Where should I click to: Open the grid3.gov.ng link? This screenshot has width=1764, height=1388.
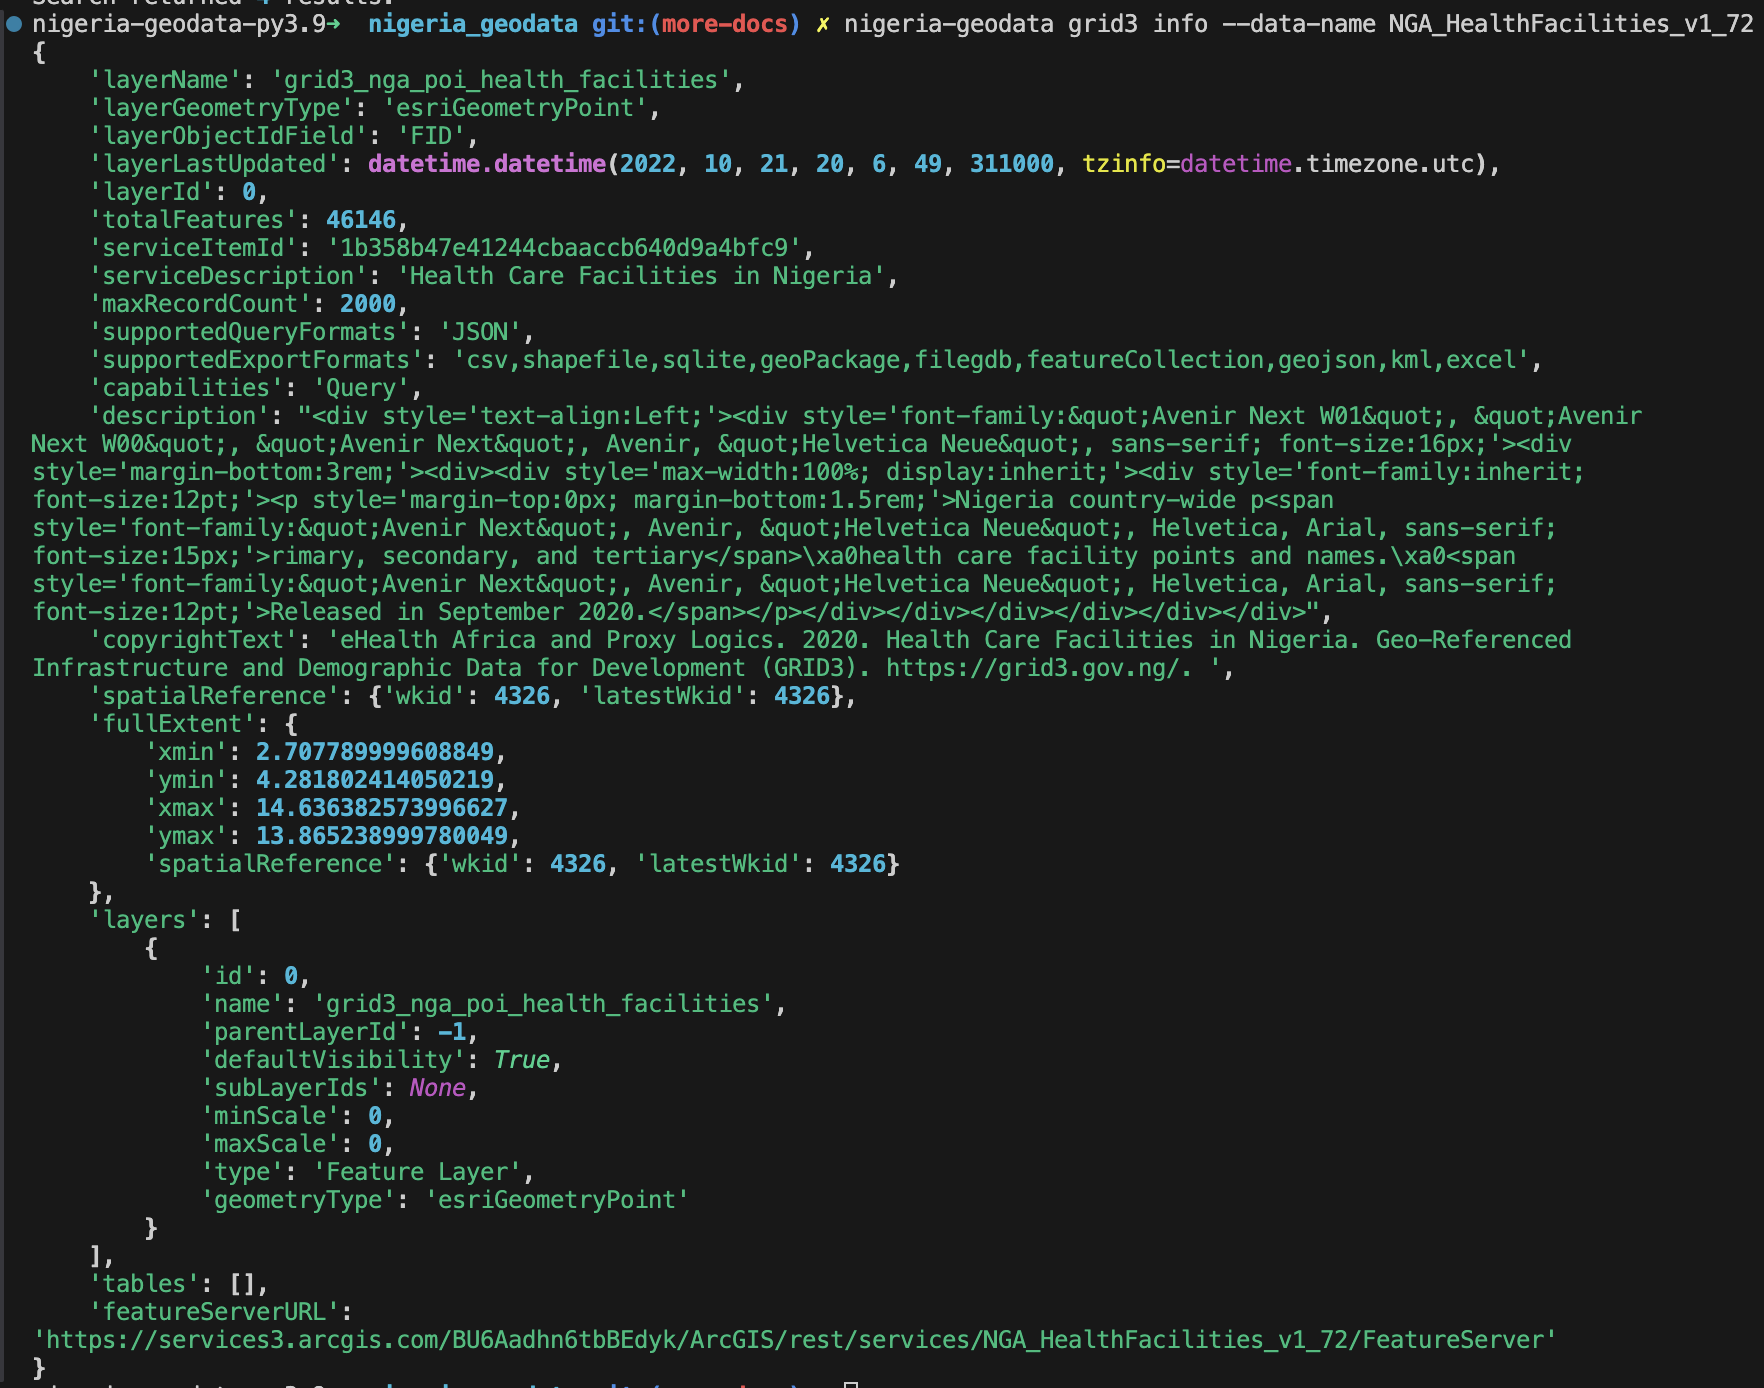point(1037,668)
